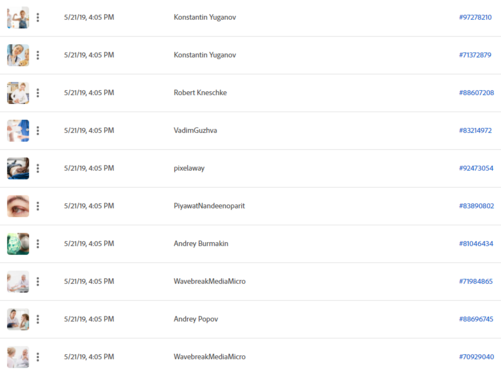Select the thumbnail beside asset #97278210
Screen dimensions: 501x374
[18, 17]
